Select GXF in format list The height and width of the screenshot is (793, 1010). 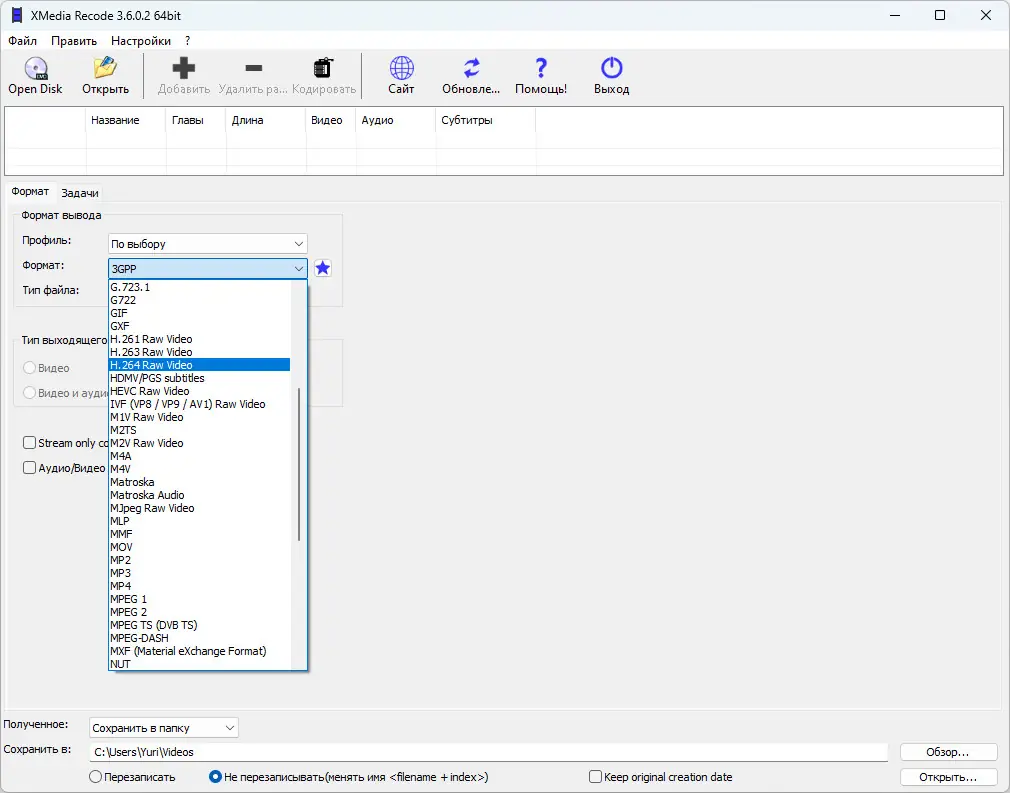(200, 326)
